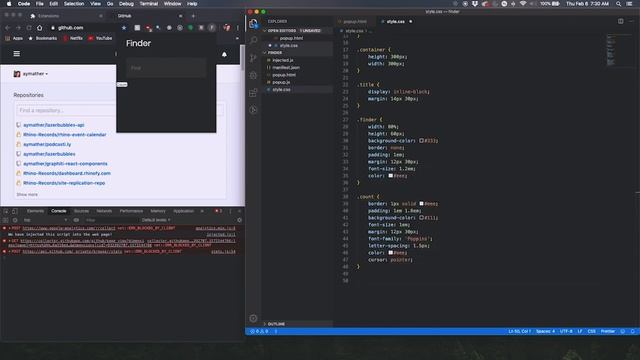
Task: Open the Terminal menu
Action: click(x=149, y=4)
